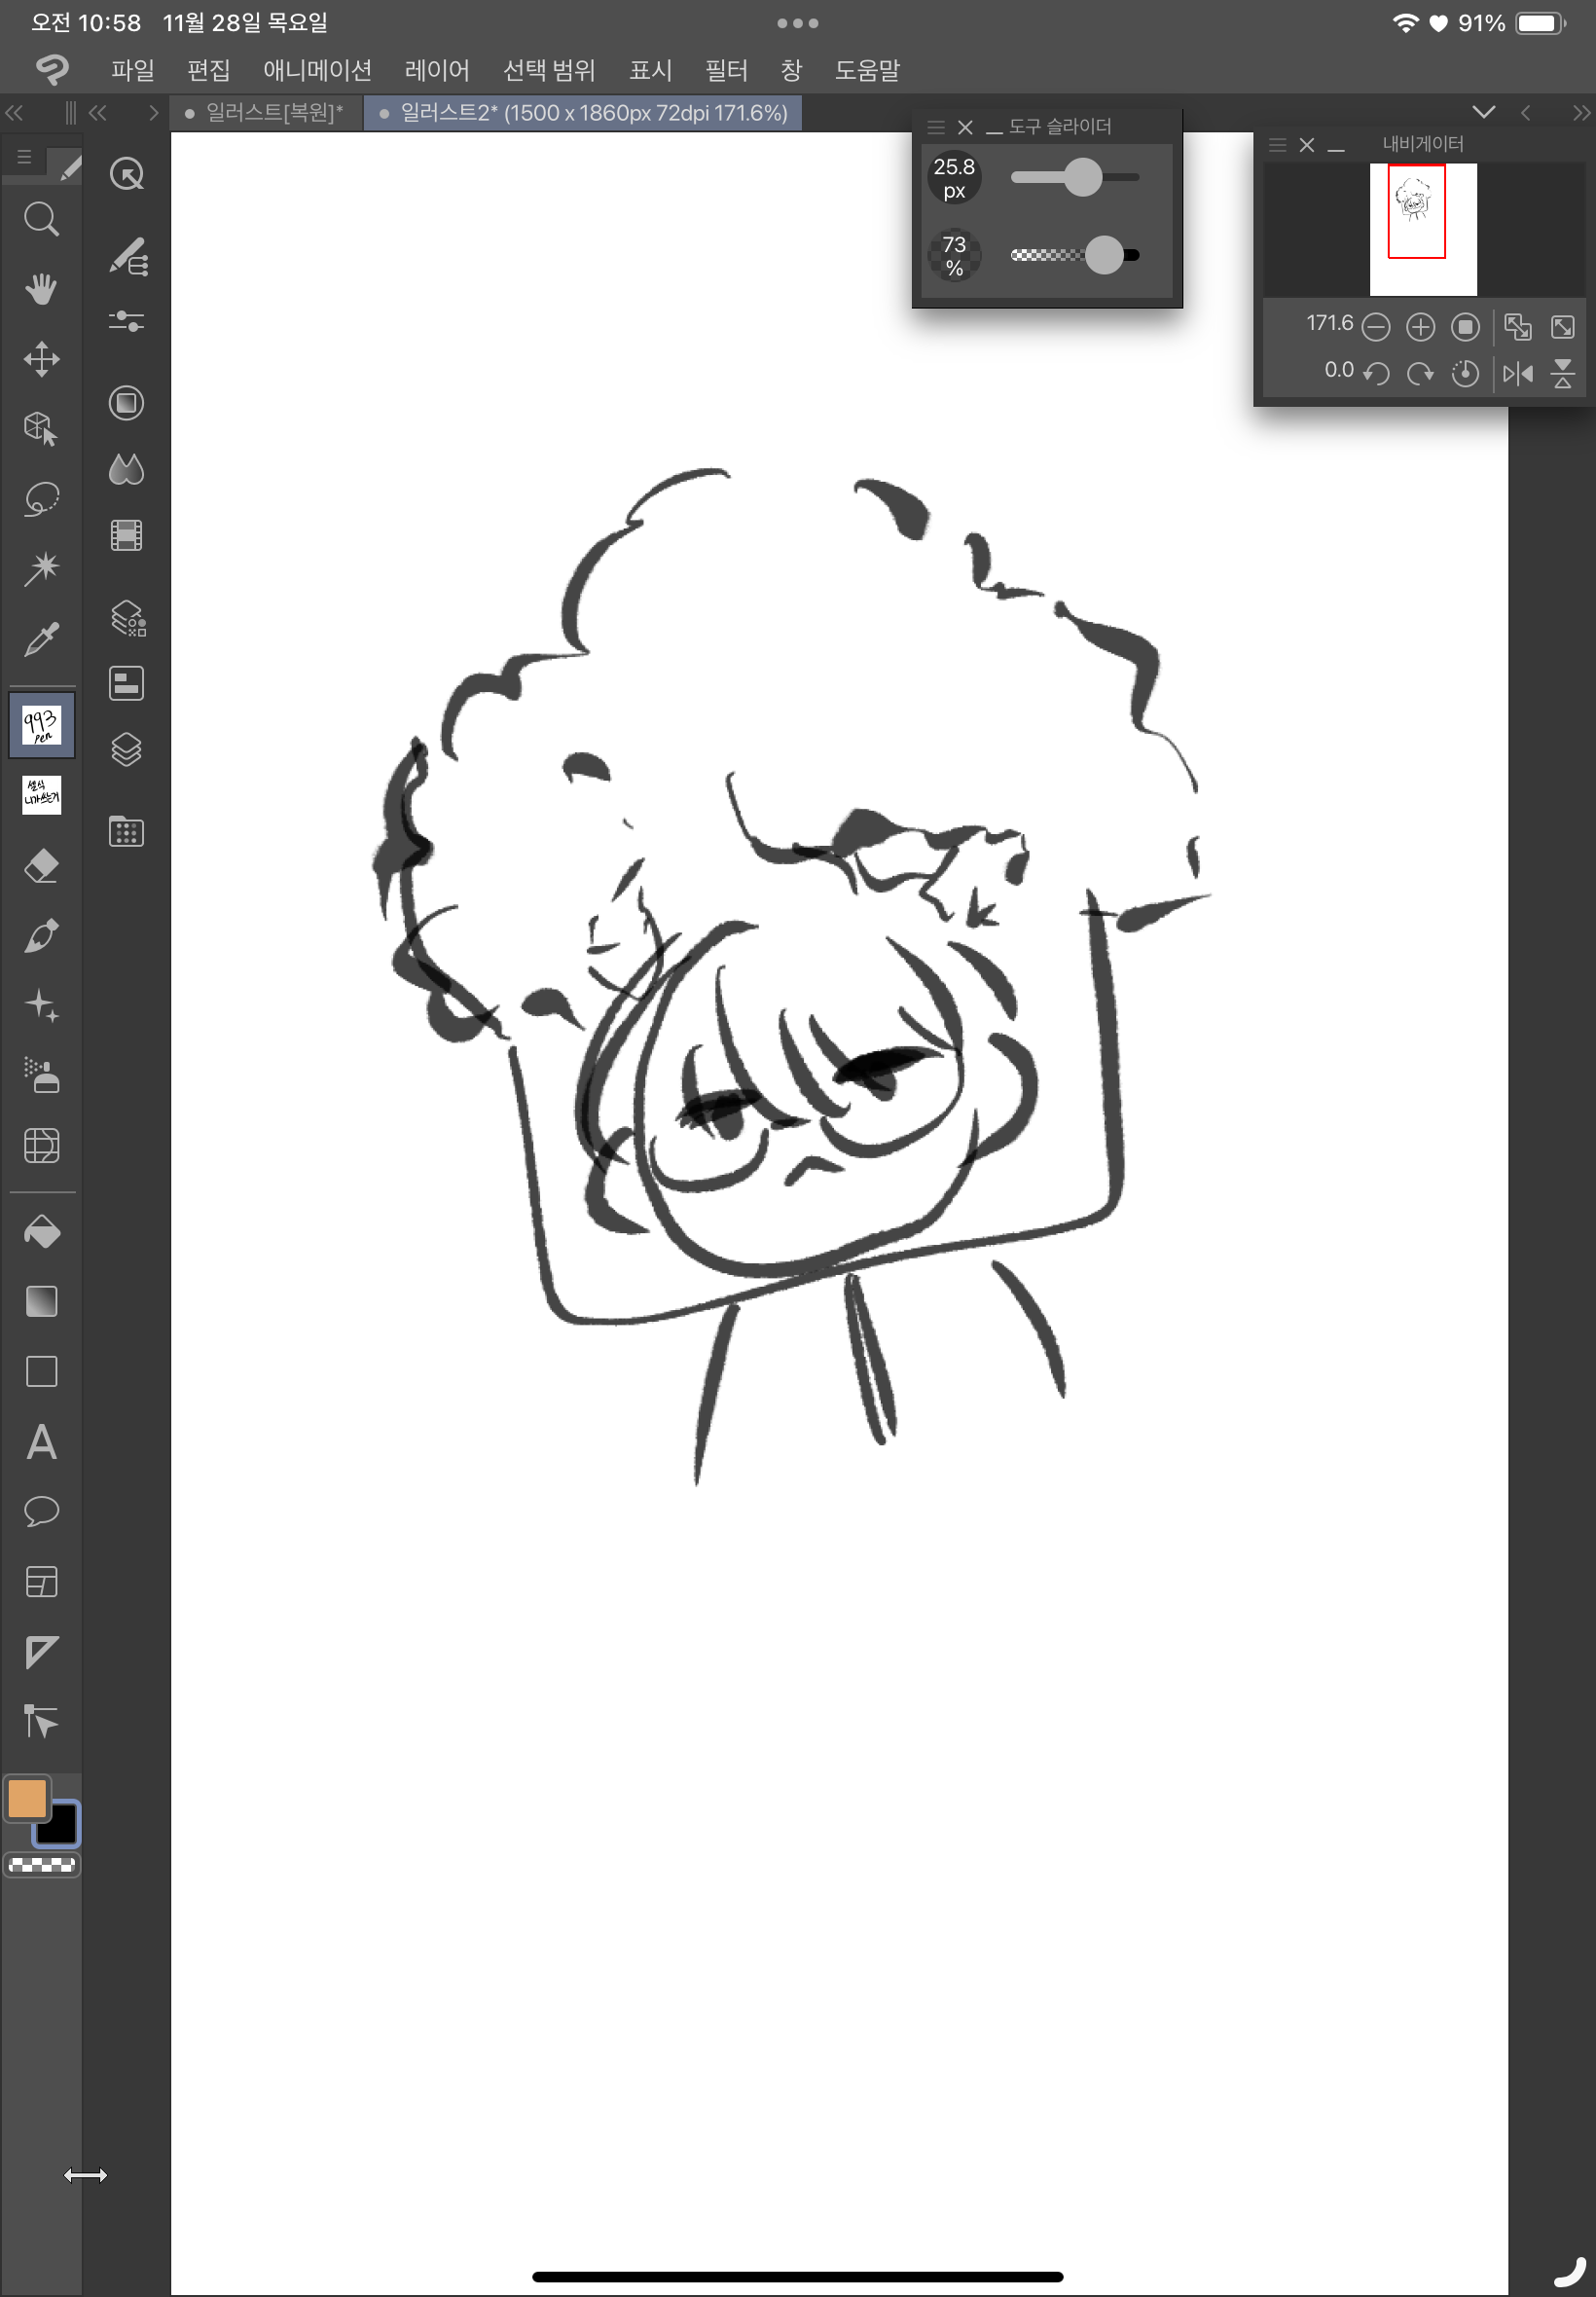Screen dimensions: 1596x2297
Task: Open the 편집 menu
Action: tap(208, 70)
